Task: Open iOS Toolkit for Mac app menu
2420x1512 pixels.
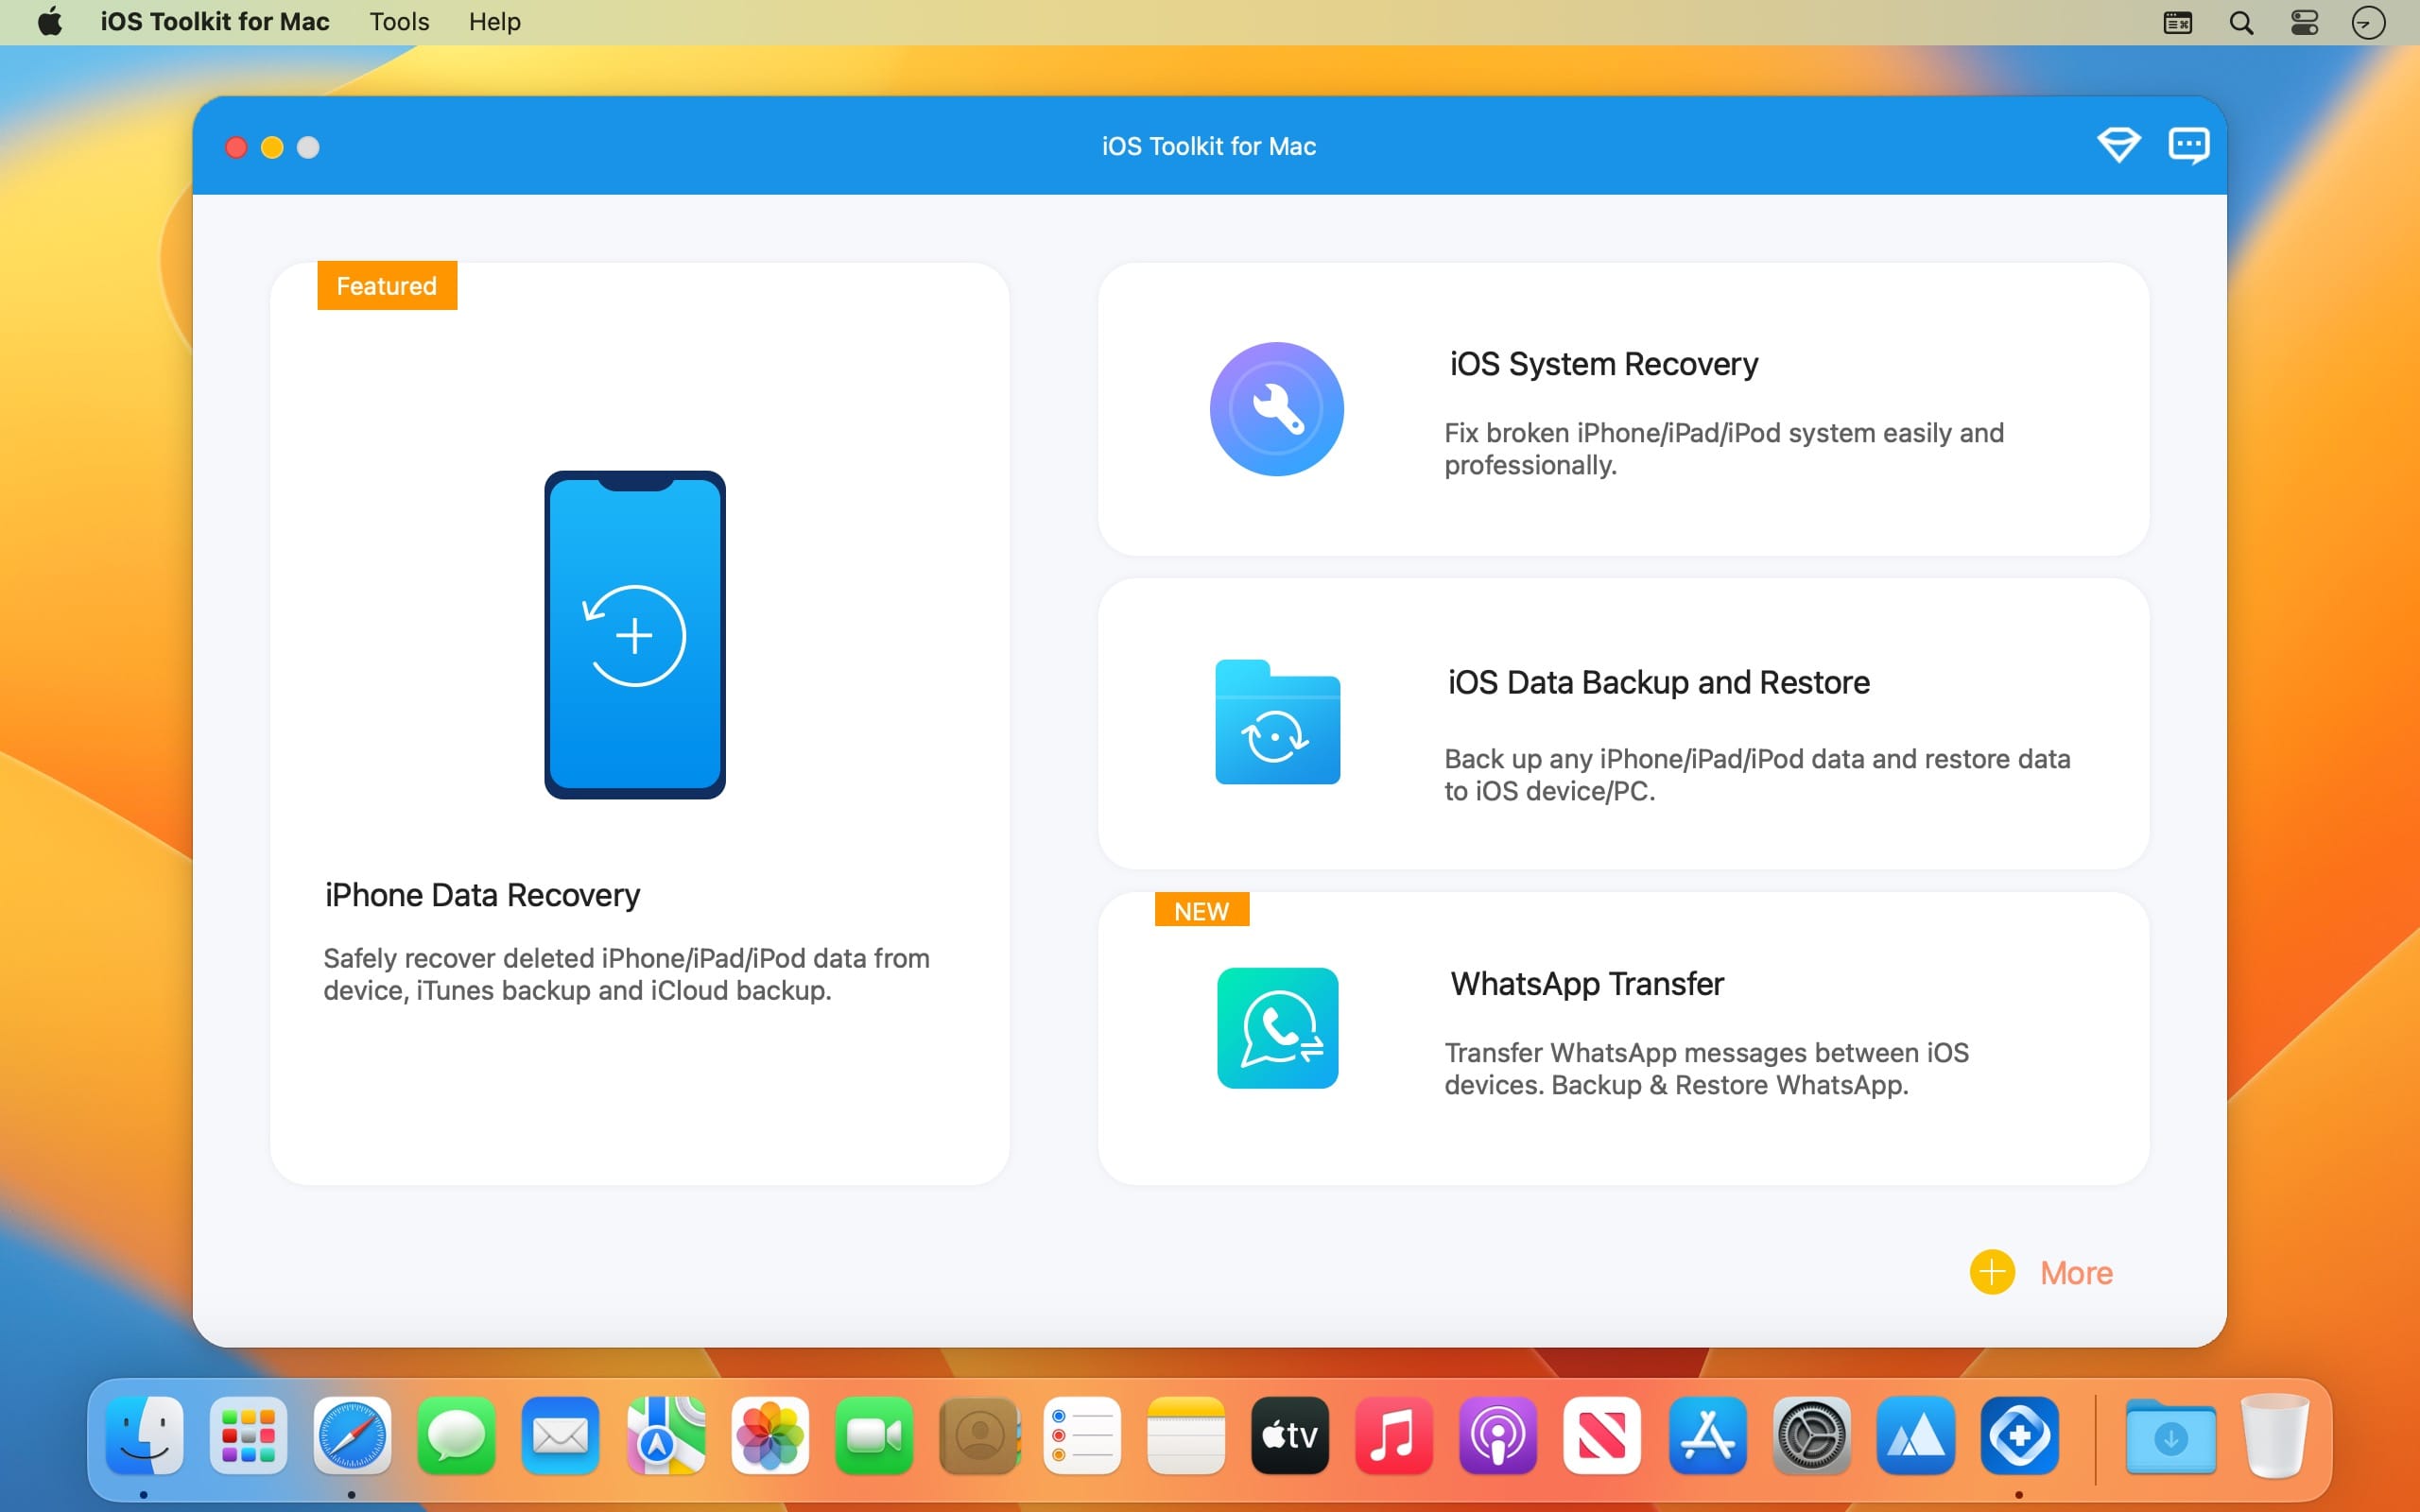Action: (214, 22)
